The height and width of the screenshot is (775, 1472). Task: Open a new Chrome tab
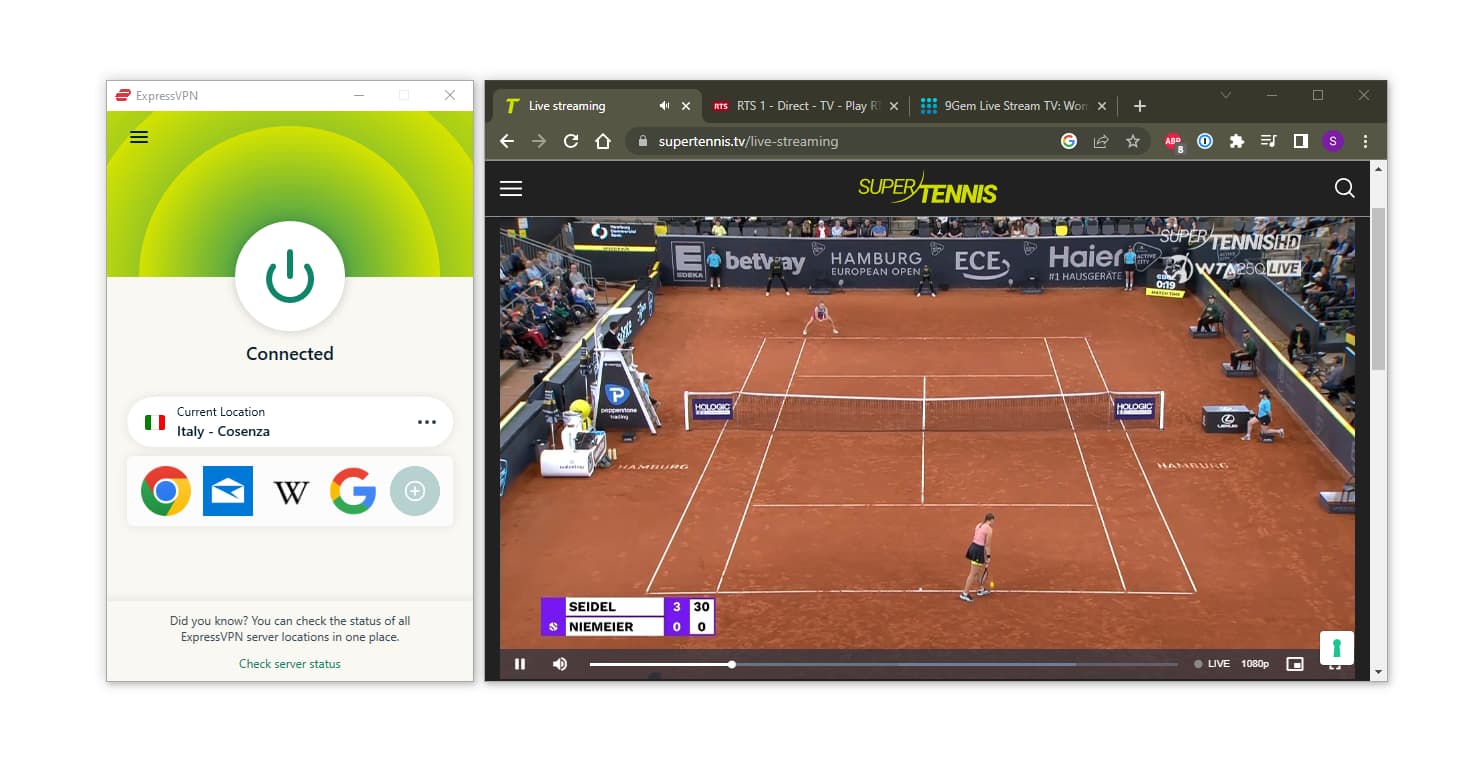[1140, 106]
